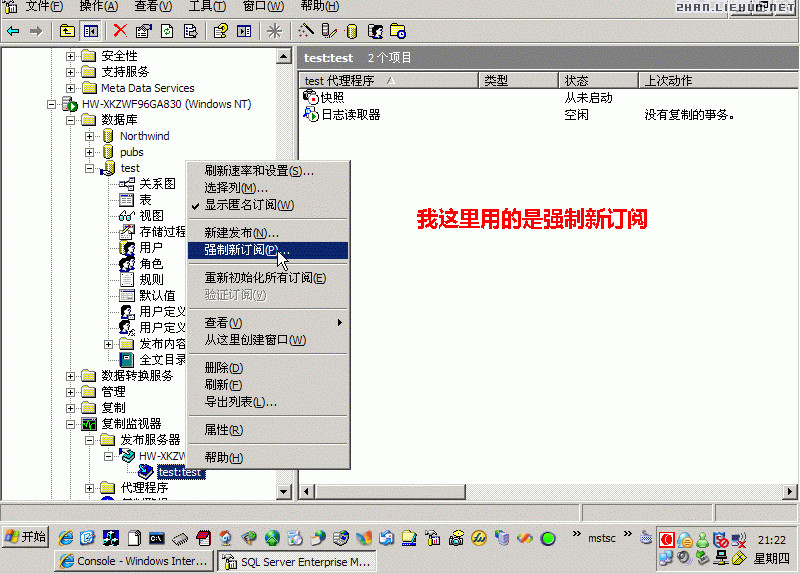This screenshot has height=574, width=800.
Task: Select the 从未启动 status cell
Action: pos(588,97)
